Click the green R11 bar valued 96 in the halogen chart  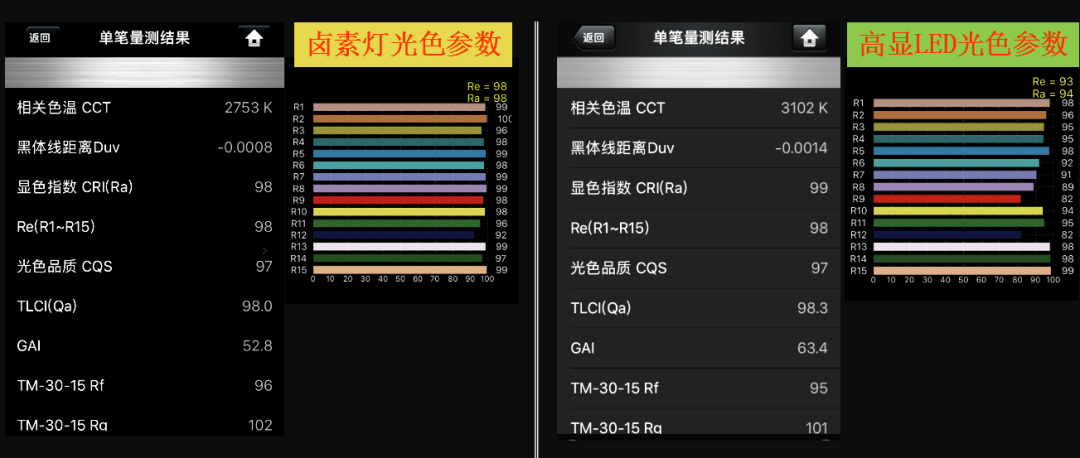pyautogui.click(x=397, y=223)
